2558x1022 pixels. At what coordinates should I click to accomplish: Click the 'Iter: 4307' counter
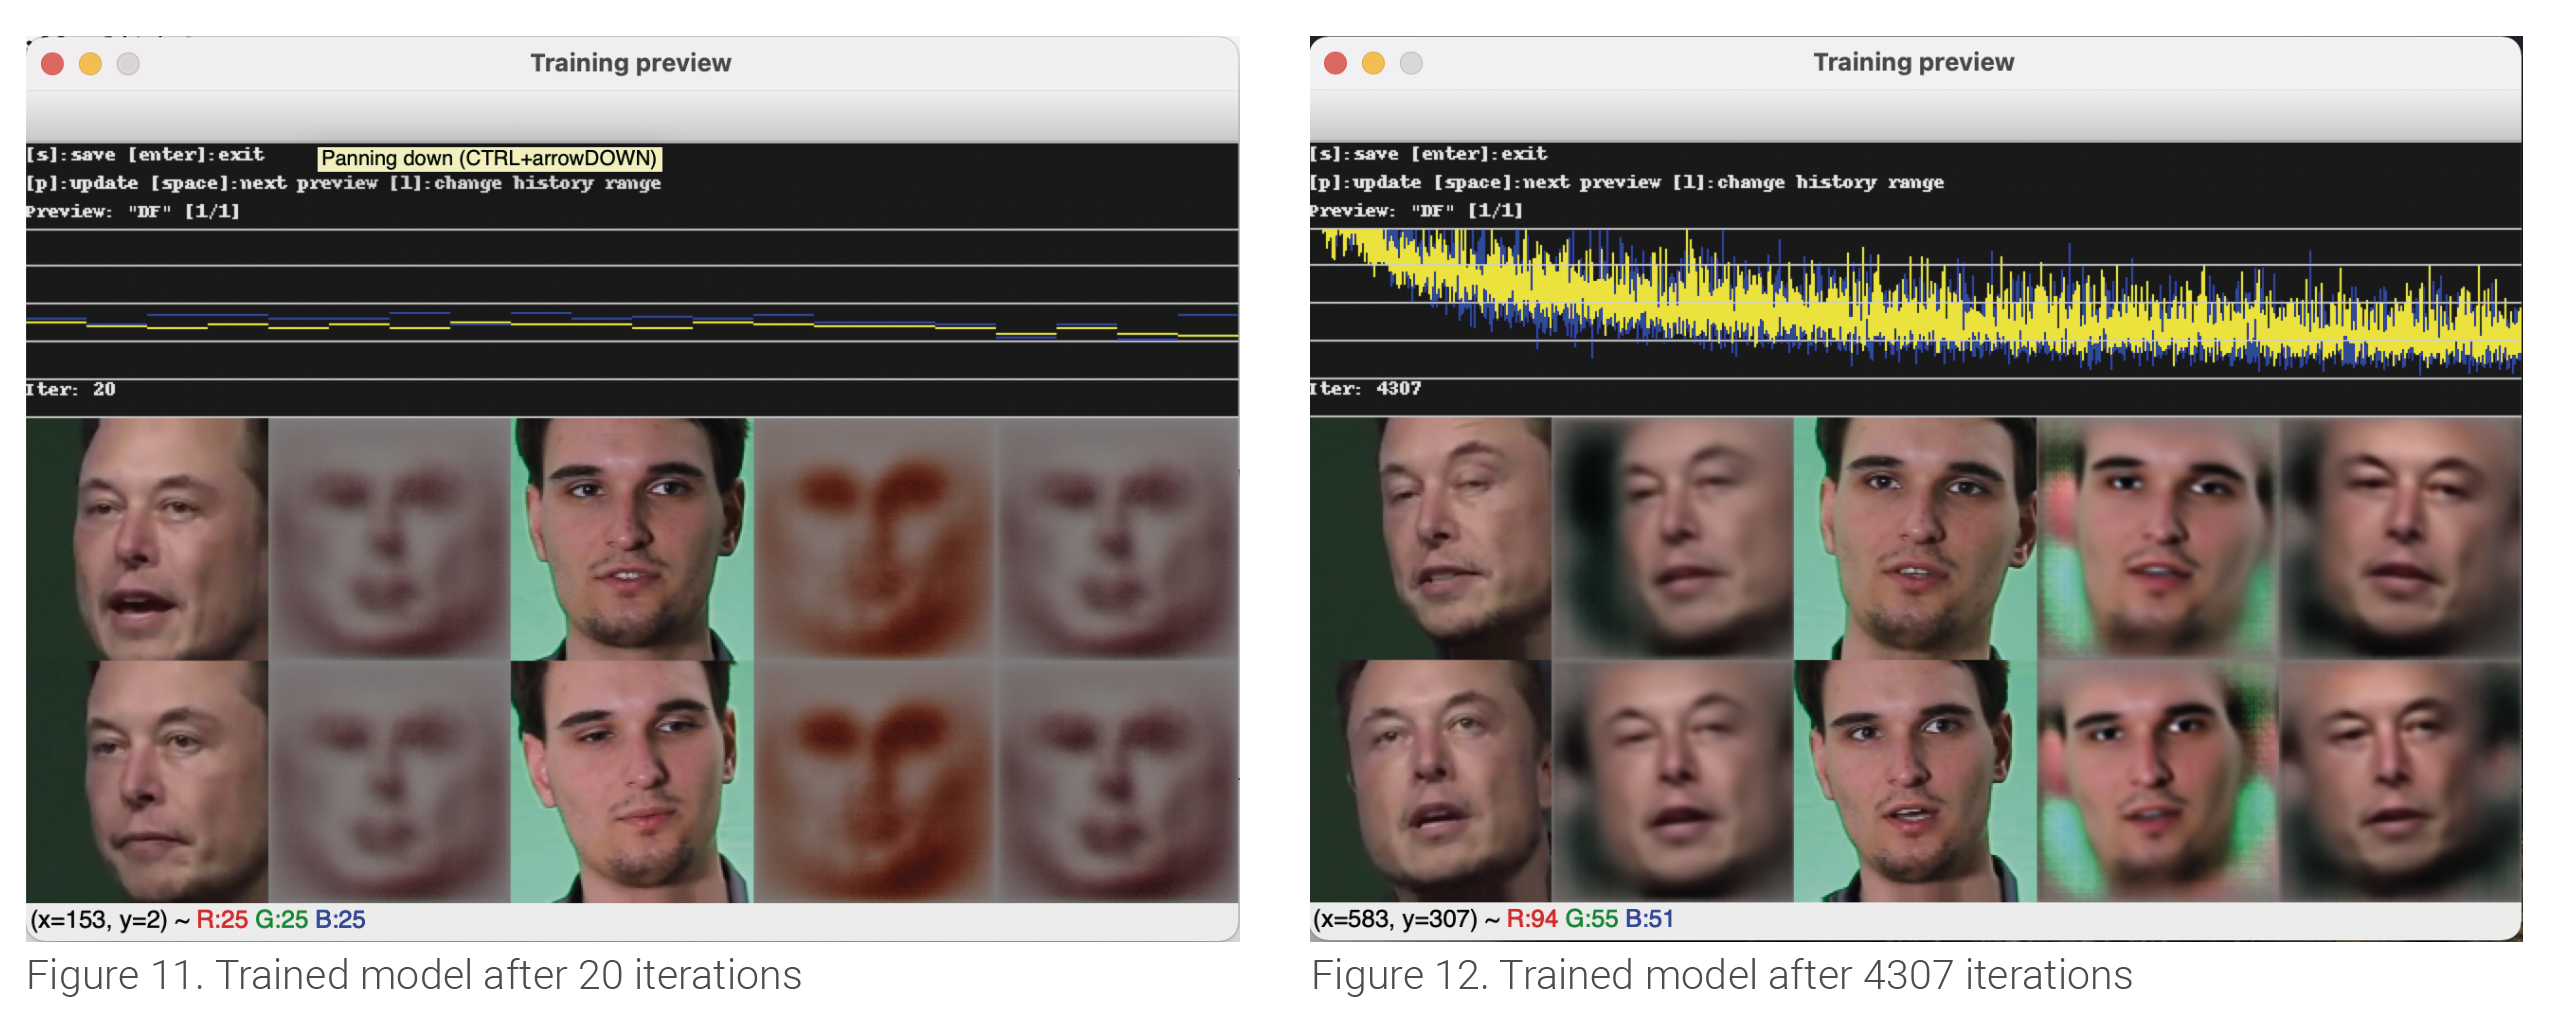(1365, 388)
